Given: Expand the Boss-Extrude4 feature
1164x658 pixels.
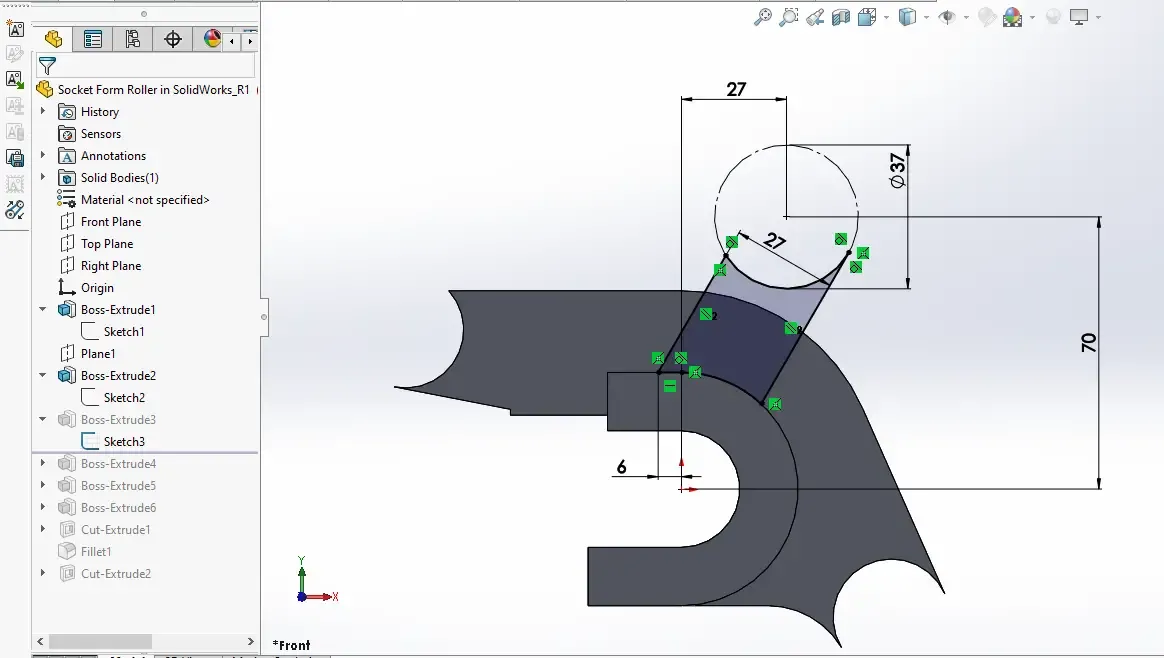Looking at the screenshot, I should [x=42, y=463].
